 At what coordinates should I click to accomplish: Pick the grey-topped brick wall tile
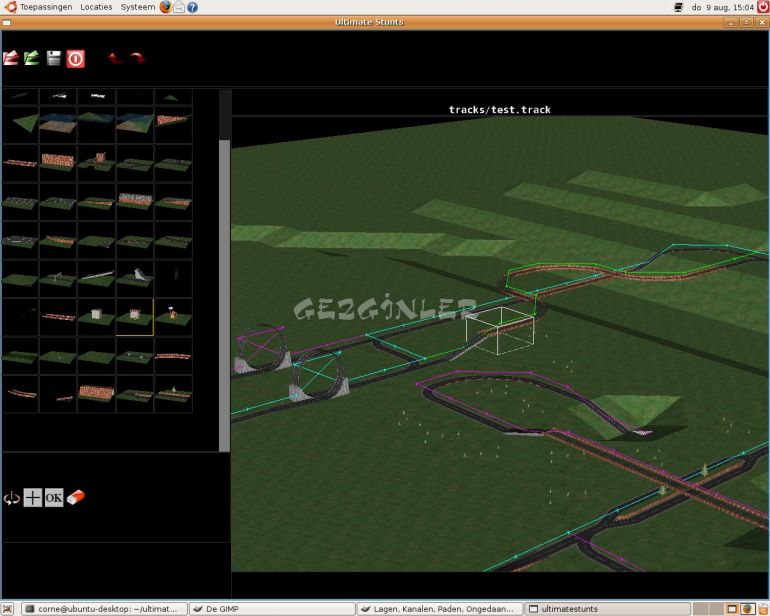[x=135, y=200]
